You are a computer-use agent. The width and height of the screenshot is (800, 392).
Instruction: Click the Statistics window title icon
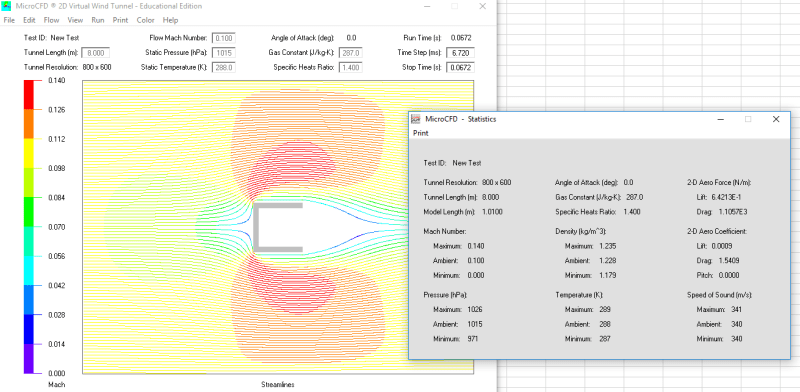click(416, 119)
